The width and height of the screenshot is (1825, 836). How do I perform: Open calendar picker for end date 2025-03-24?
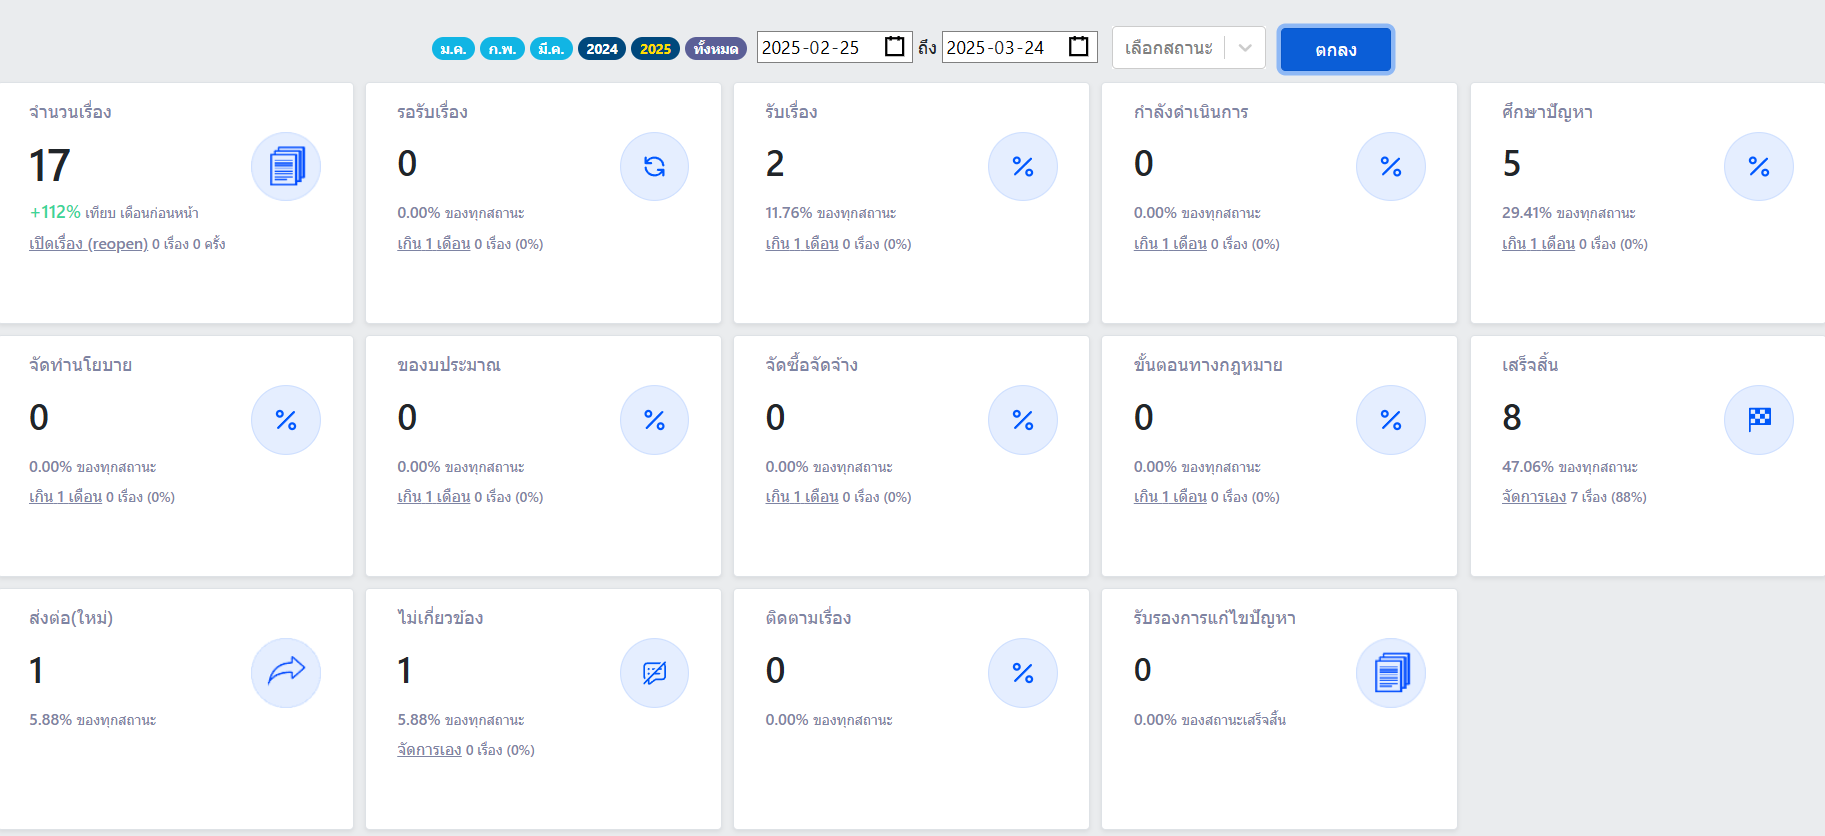(x=1079, y=47)
